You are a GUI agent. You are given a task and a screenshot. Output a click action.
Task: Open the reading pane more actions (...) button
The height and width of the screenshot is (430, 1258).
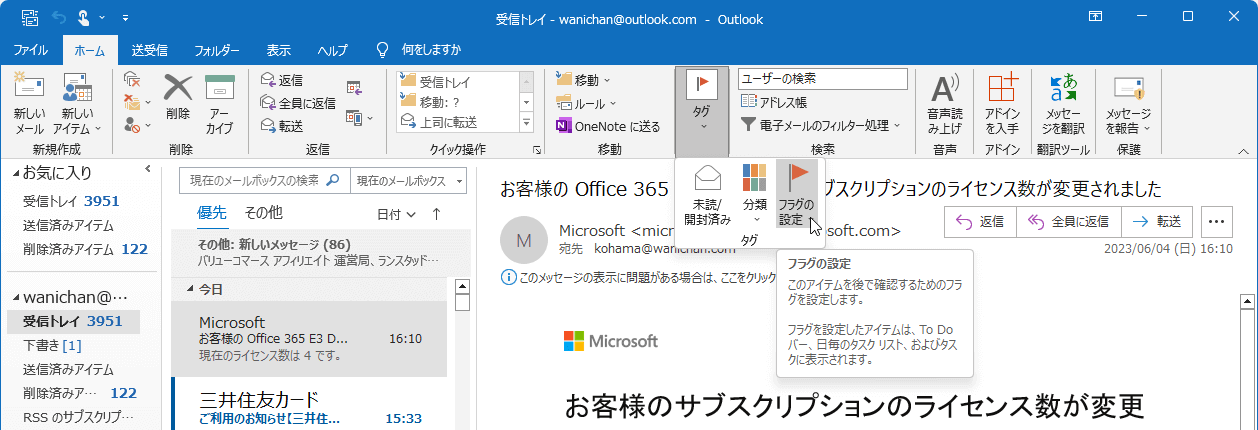click(x=1216, y=221)
